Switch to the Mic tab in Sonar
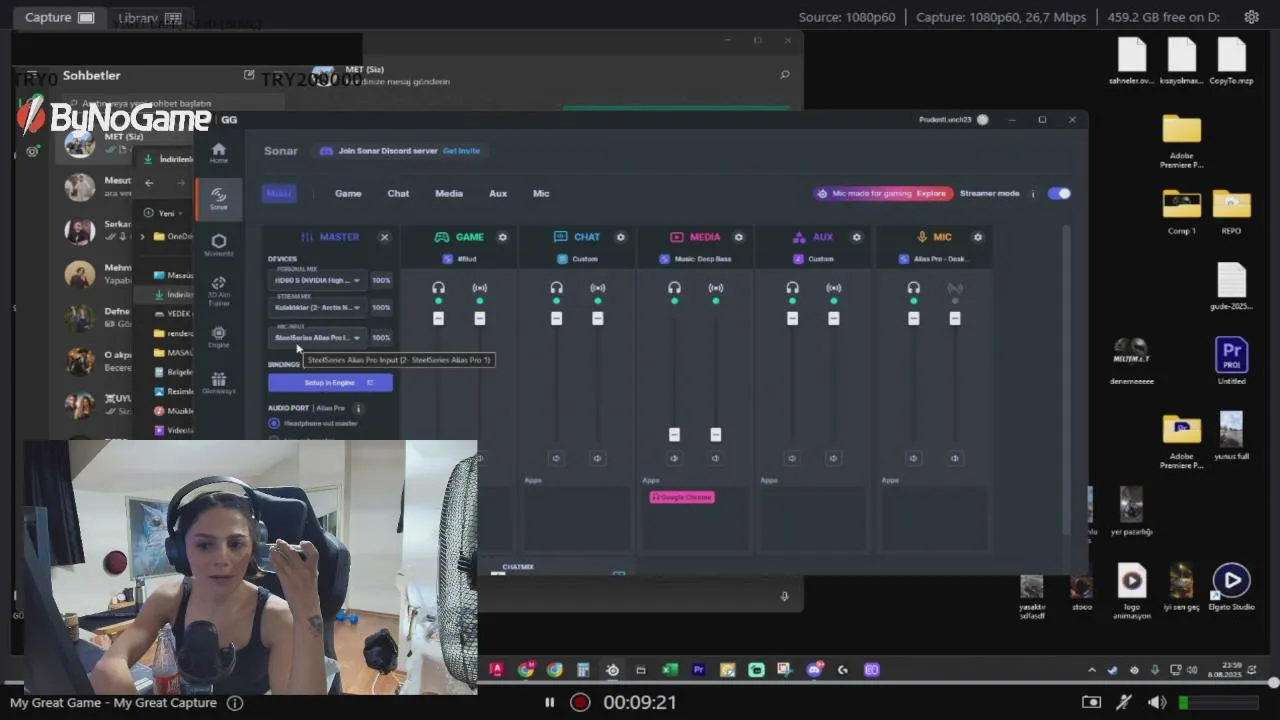 pos(541,194)
